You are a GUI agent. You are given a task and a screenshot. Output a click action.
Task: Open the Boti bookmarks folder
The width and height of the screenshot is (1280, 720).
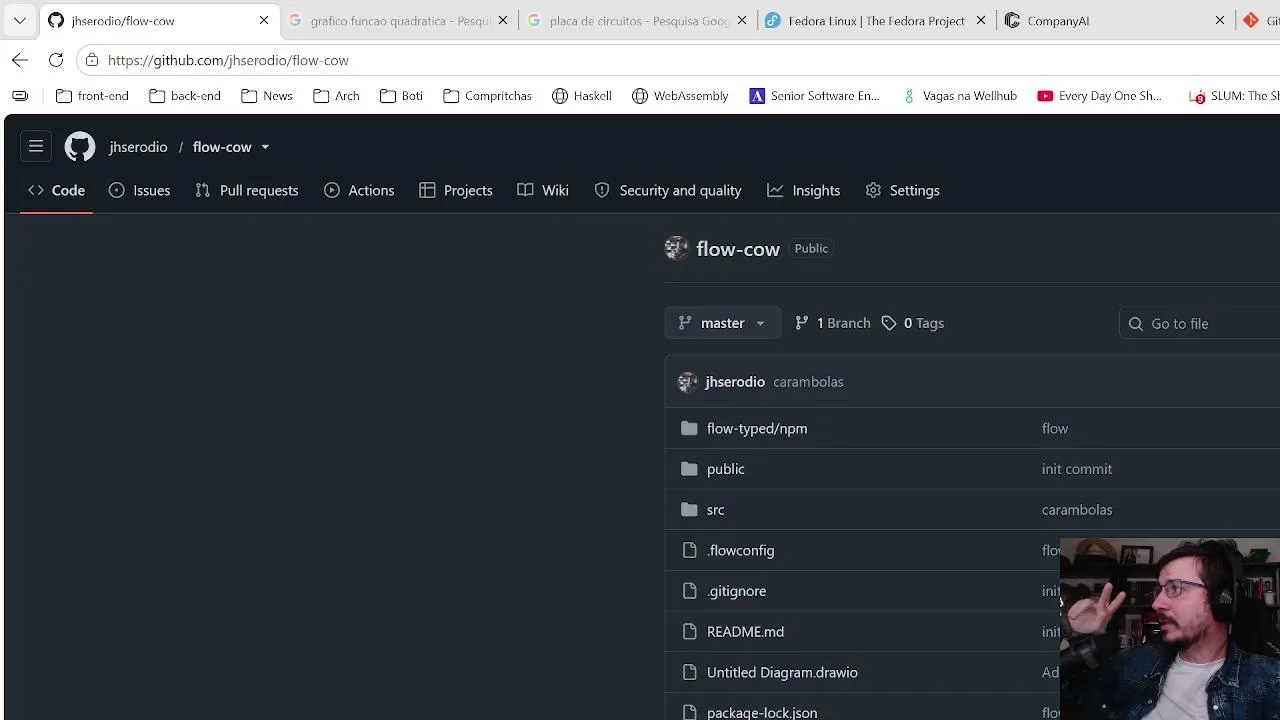(x=401, y=96)
